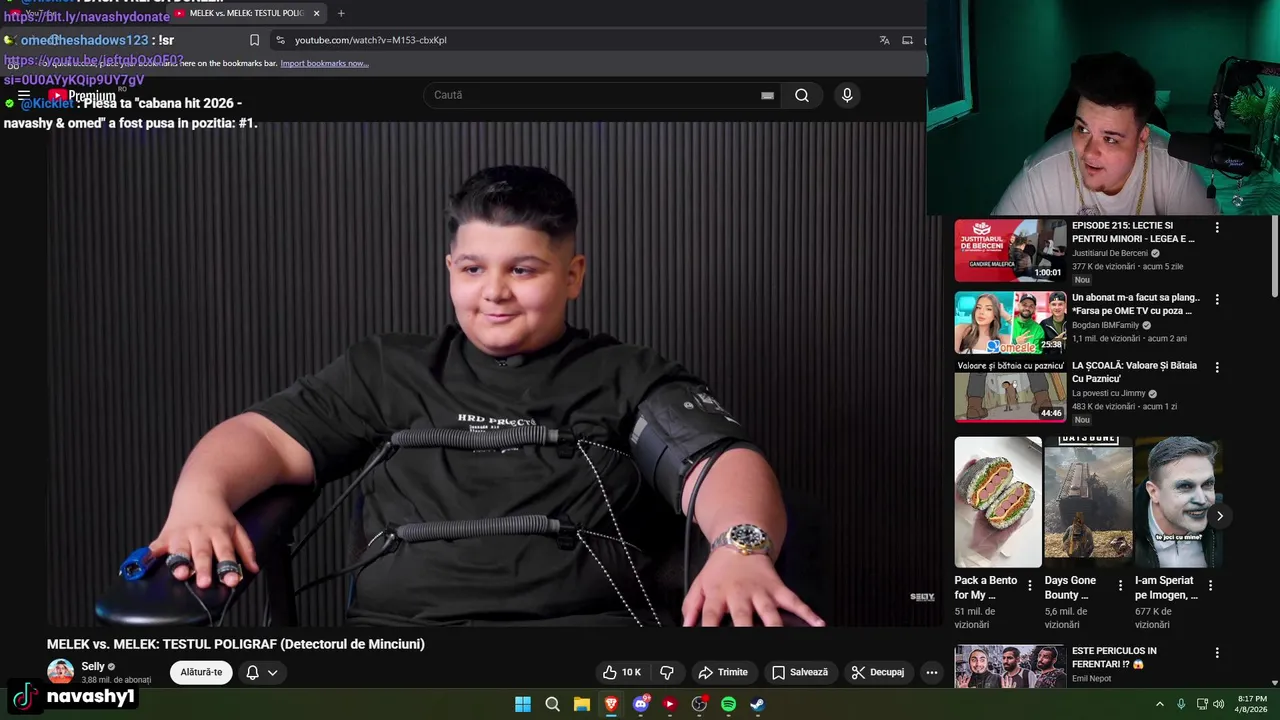Click the main video player
Viewport: 1280px width, 720px height.
point(494,375)
